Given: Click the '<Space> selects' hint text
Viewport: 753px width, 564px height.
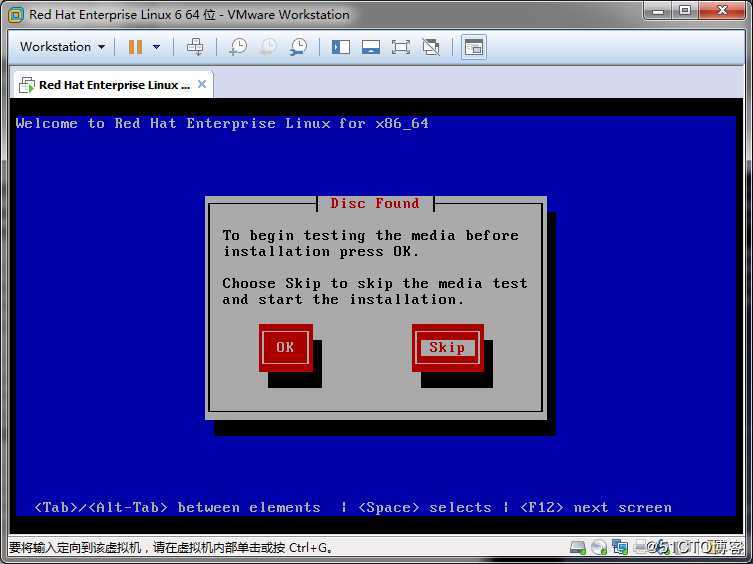Looking at the screenshot, I should (x=425, y=507).
